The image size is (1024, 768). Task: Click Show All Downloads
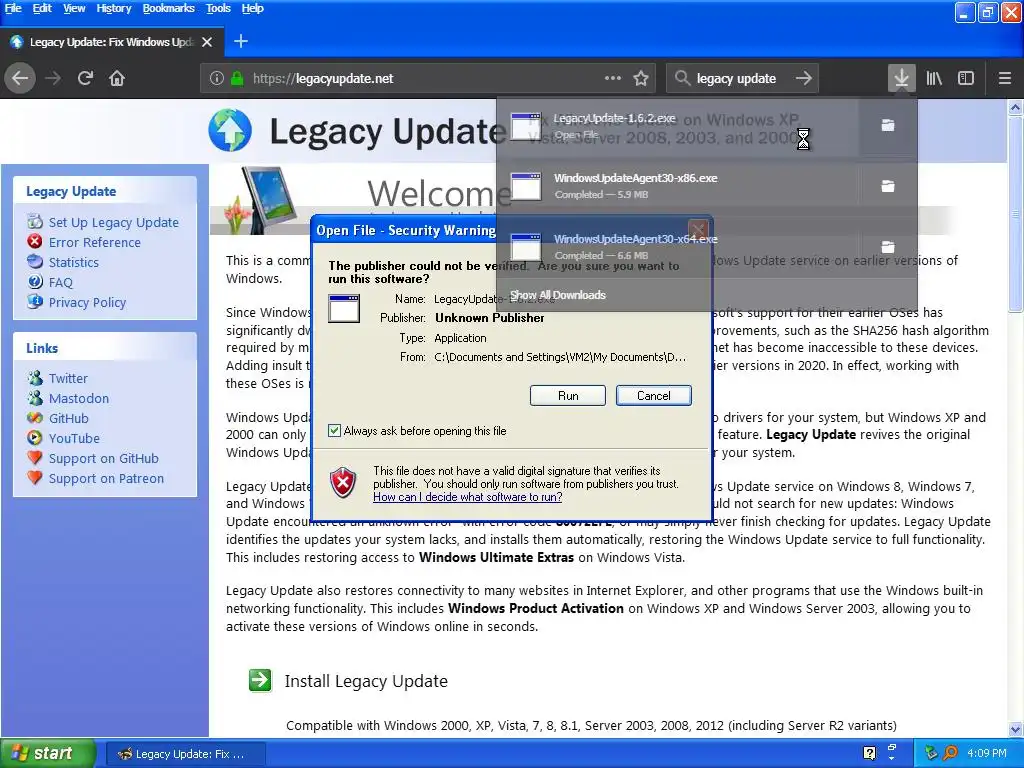click(x=558, y=295)
